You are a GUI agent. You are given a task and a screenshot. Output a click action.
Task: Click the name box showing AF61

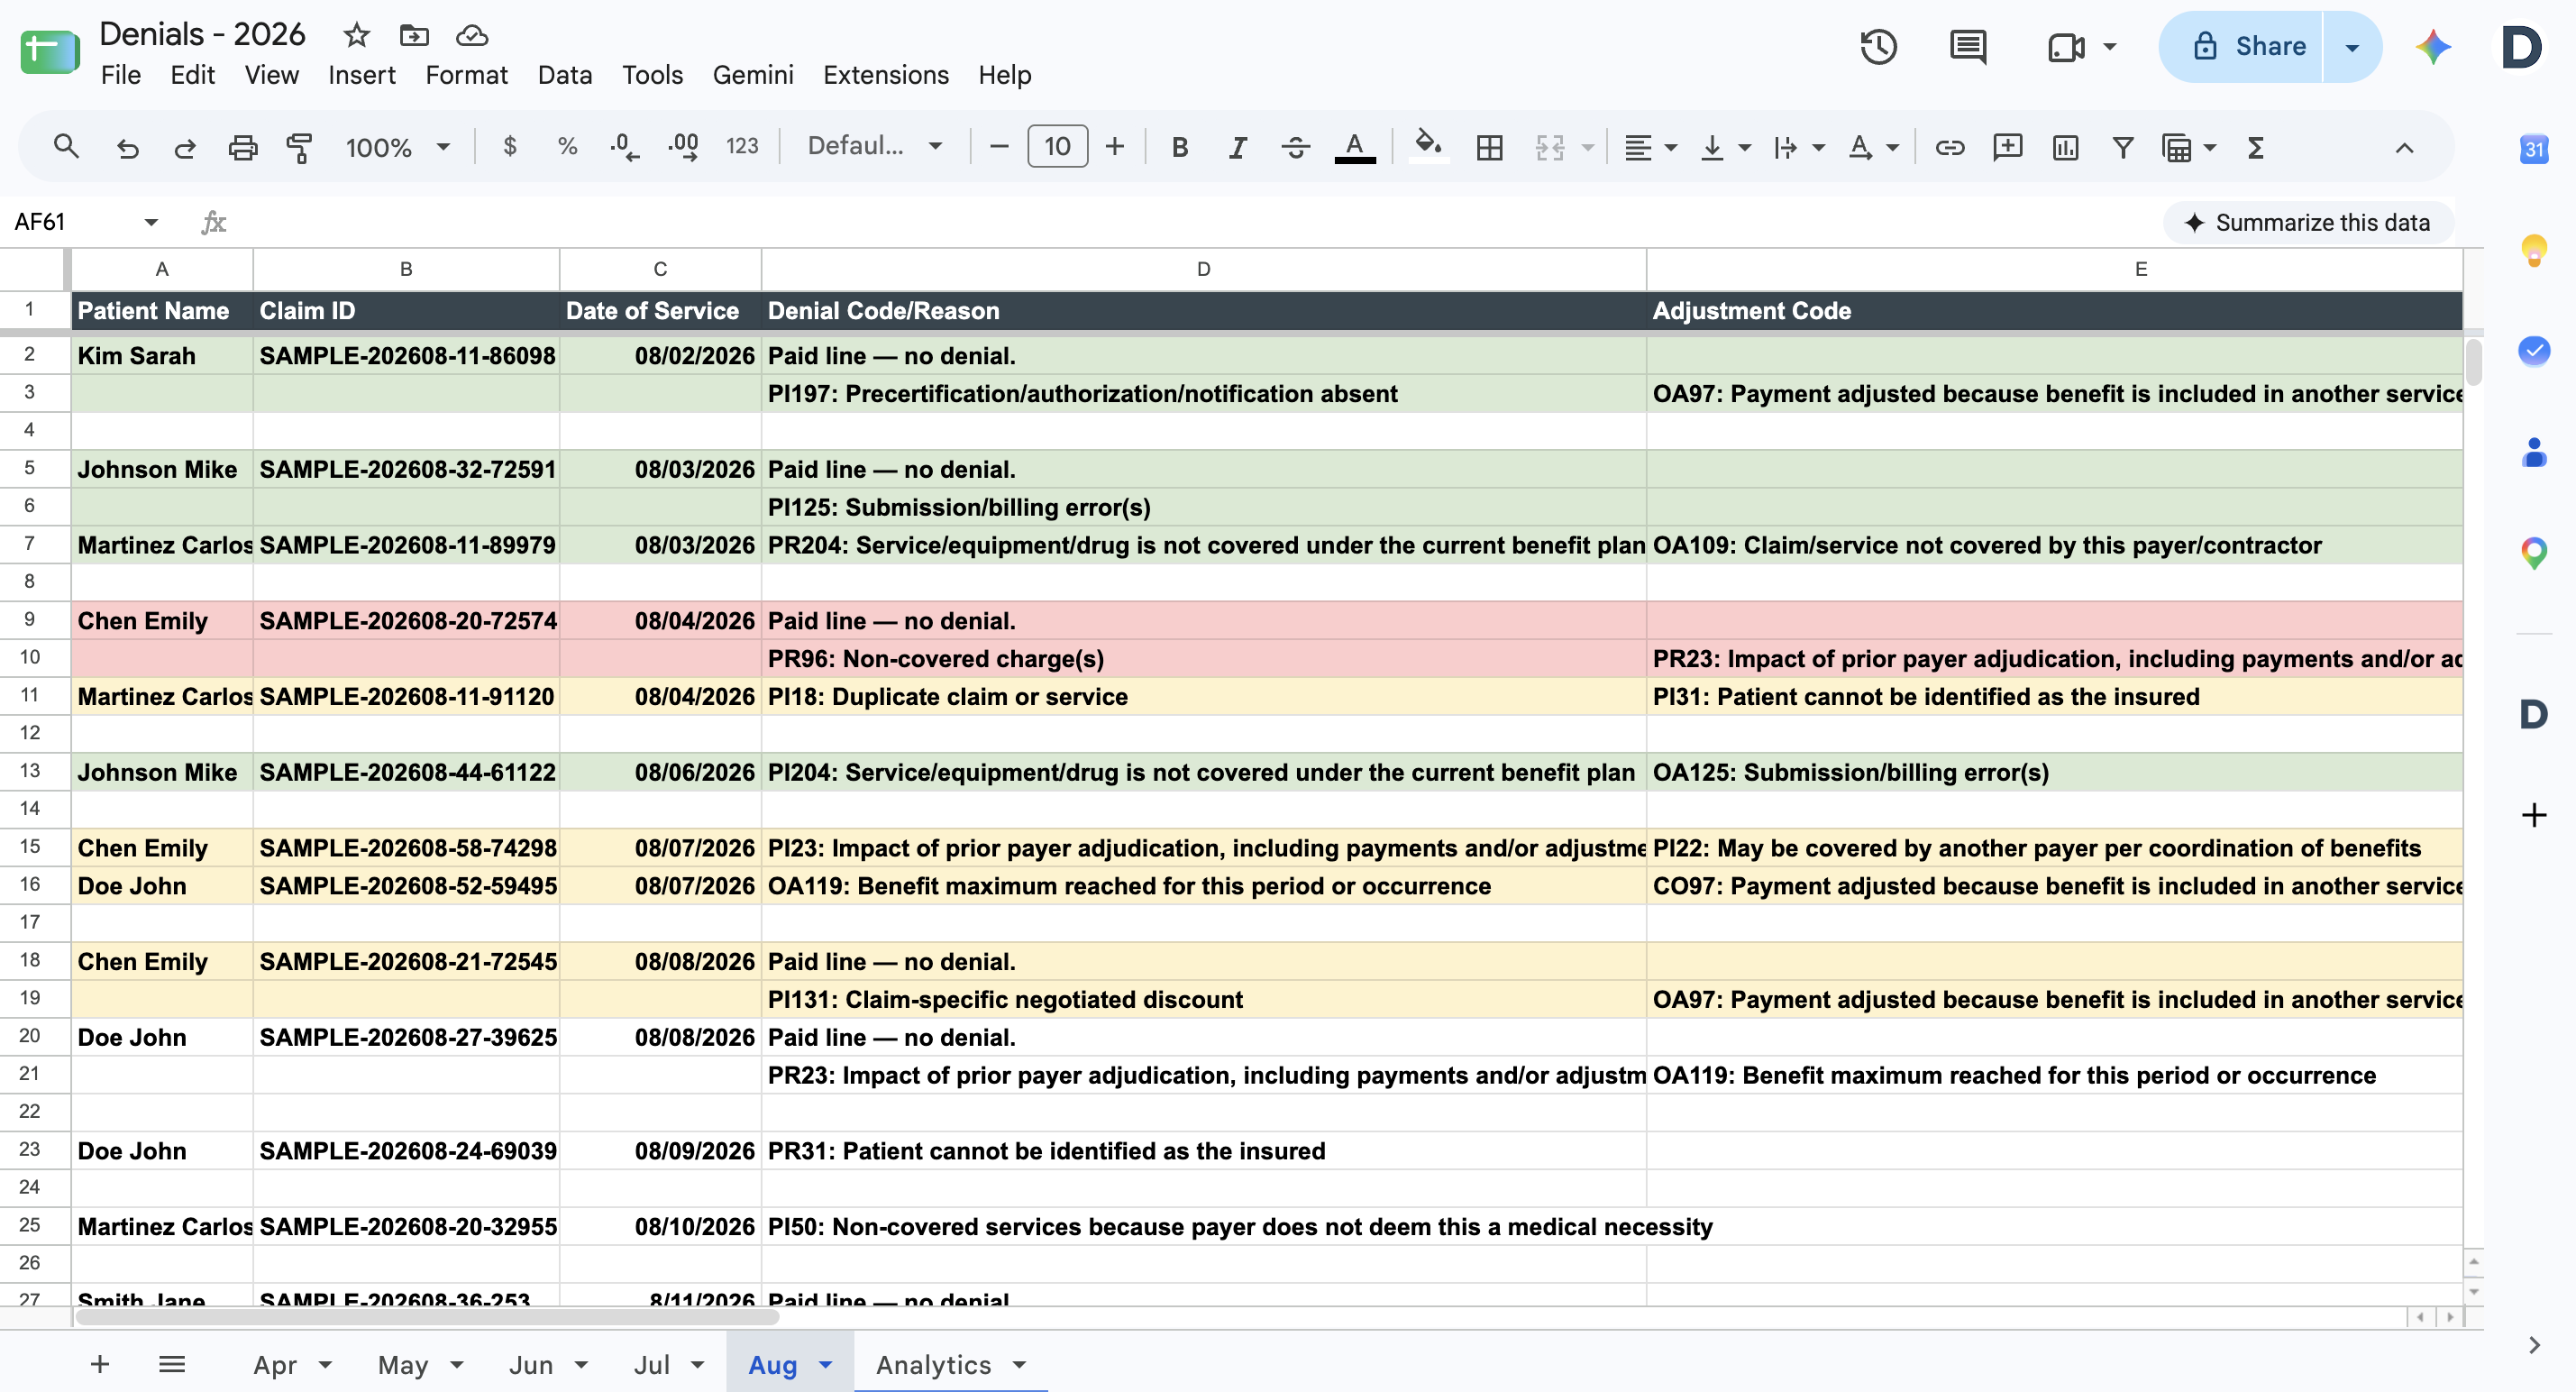point(85,222)
